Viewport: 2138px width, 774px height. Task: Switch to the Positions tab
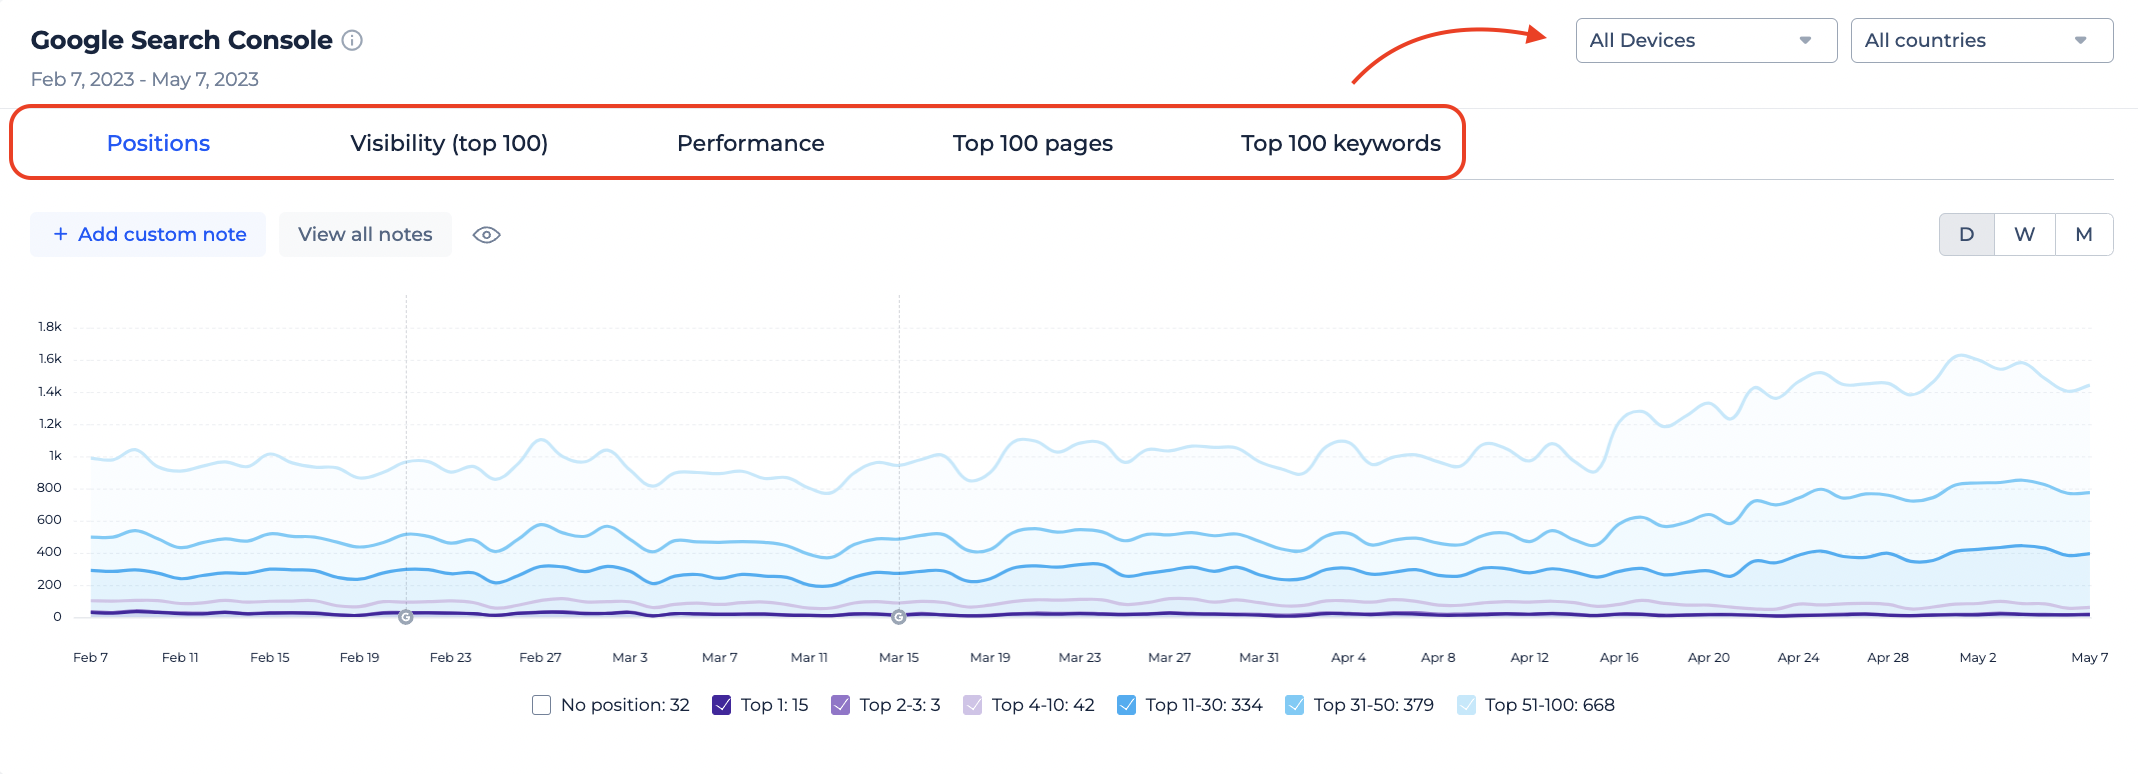pyautogui.click(x=158, y=143)
